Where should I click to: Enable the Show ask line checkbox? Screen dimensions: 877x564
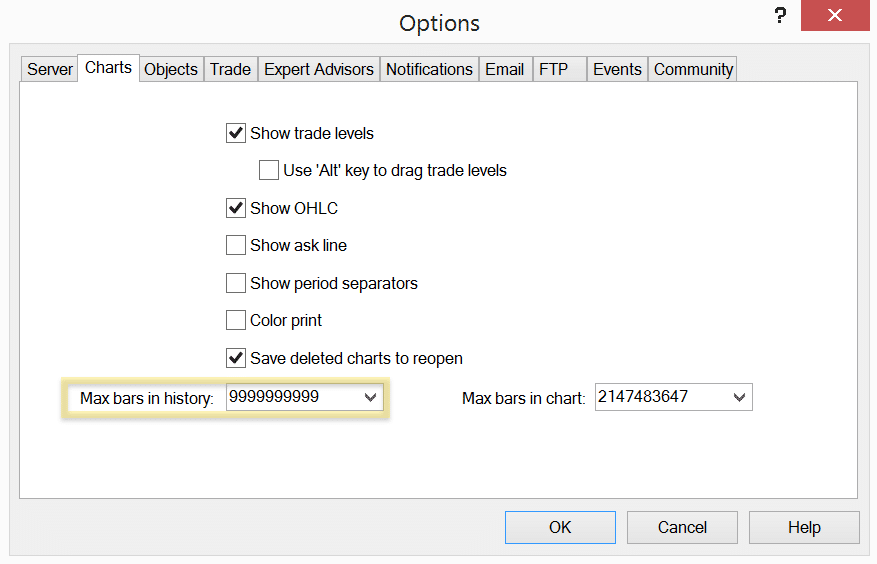236,245
